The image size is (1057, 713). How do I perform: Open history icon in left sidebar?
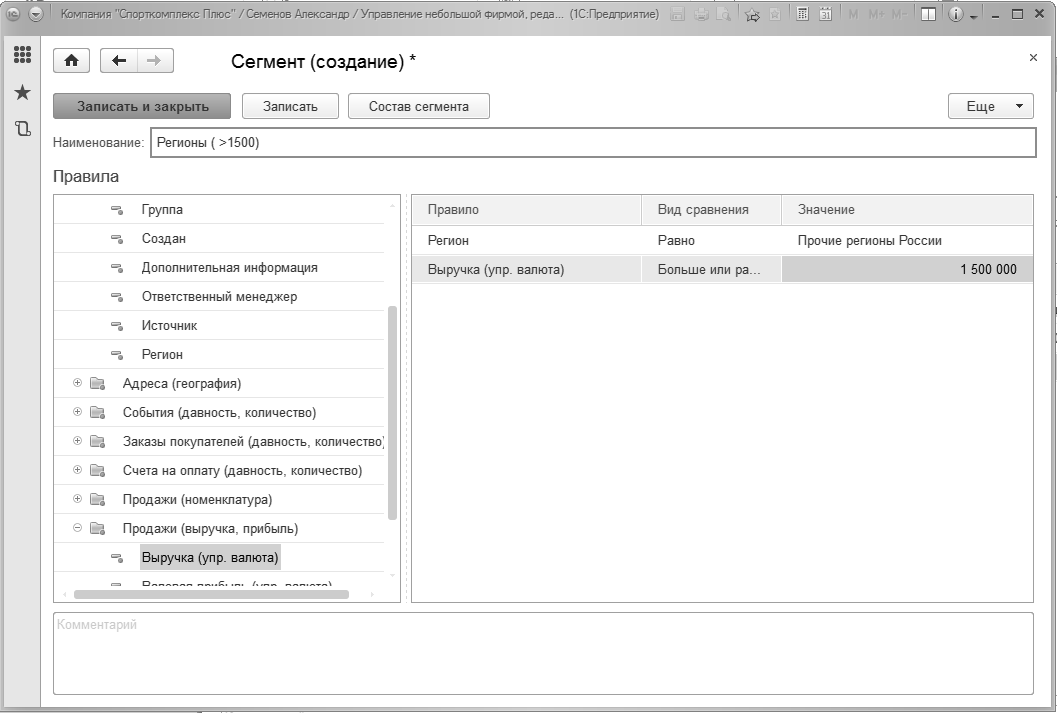[x=22, y=128]
